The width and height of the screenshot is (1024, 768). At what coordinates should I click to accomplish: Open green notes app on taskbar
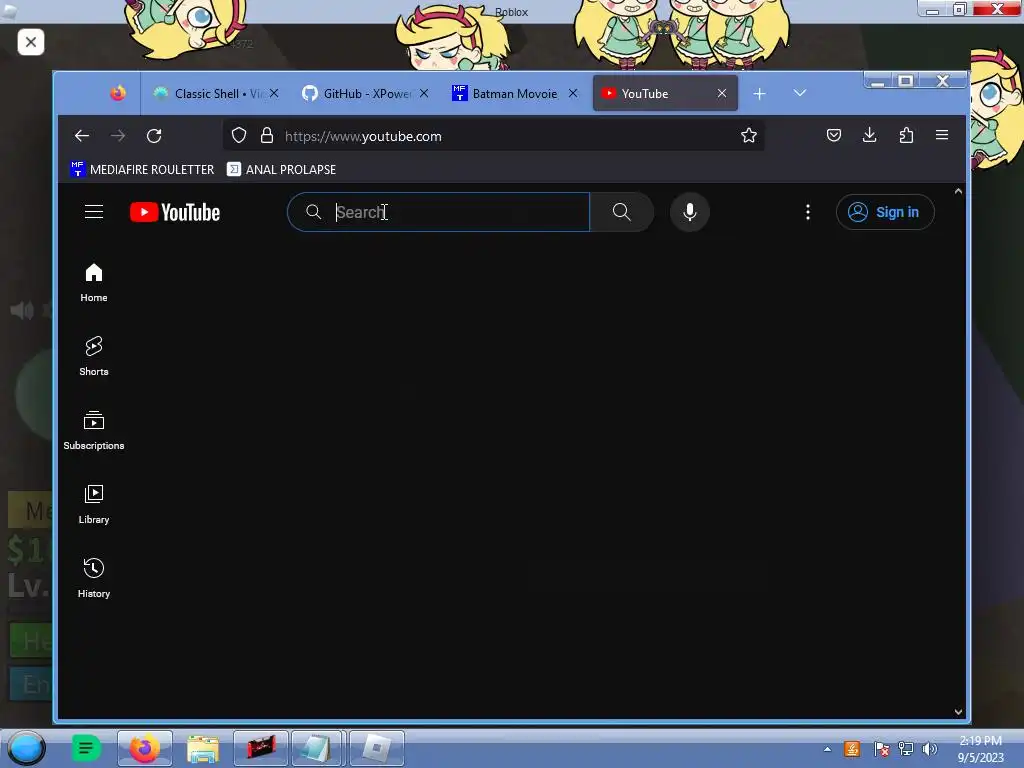[x=86, y=748]
